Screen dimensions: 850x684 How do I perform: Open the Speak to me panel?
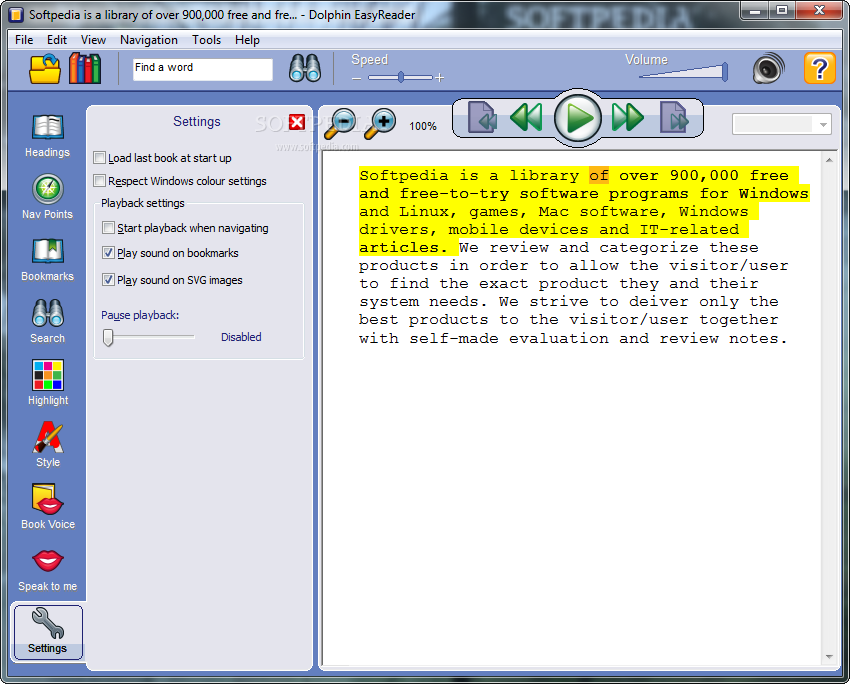pyautogui.click(x=48, y=570)
